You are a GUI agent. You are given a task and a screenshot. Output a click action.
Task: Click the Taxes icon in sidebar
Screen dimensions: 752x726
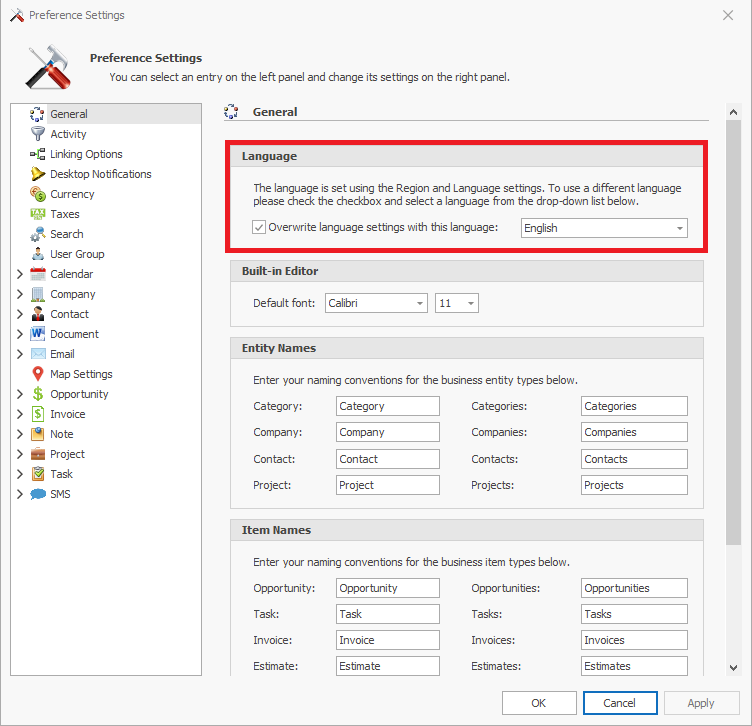(38, 214)
